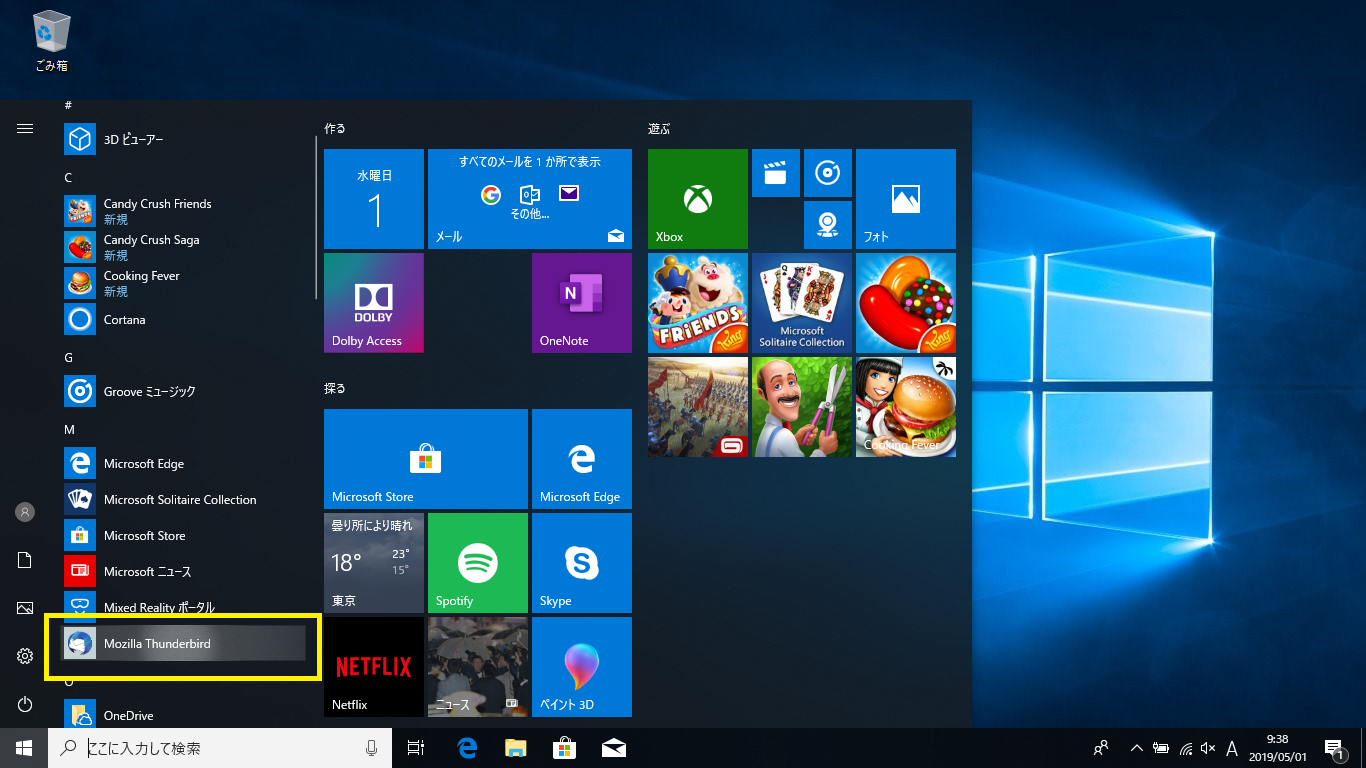This screenshot has width=1366, height=768.
Task: Open Cortana from the app list
Action: click(186, 319)
